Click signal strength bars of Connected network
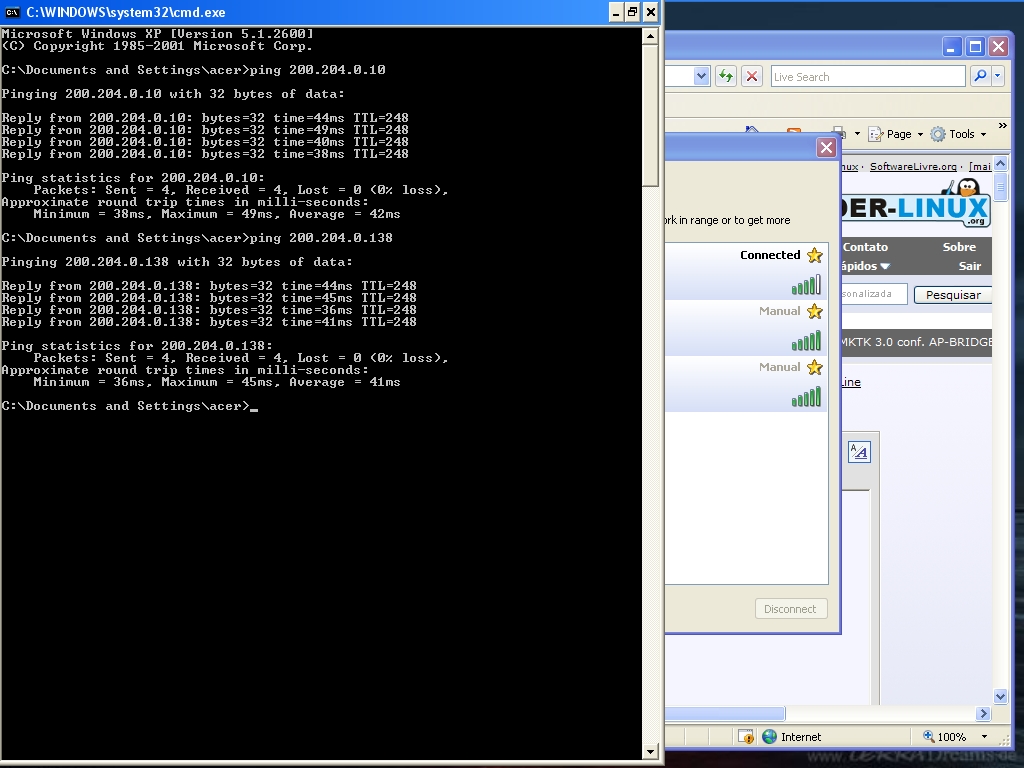Screen dimensions: 1024x768 806,285
